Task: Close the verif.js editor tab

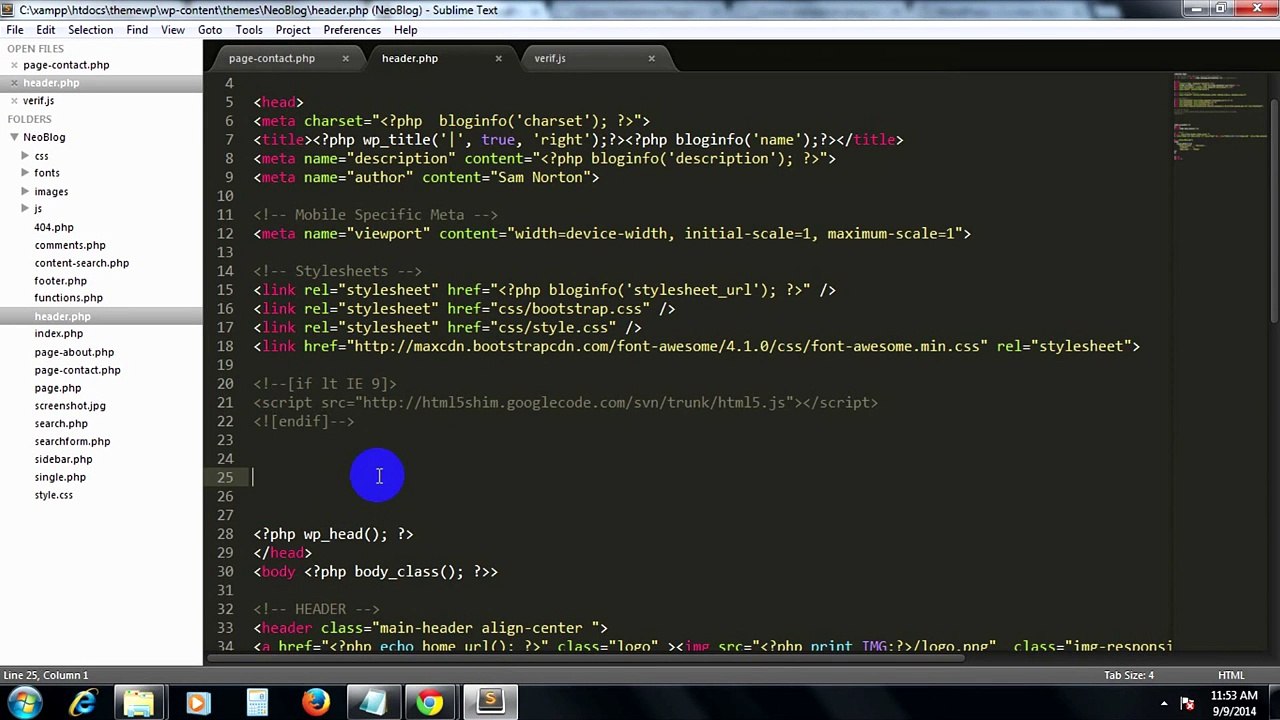Action: 651,58
